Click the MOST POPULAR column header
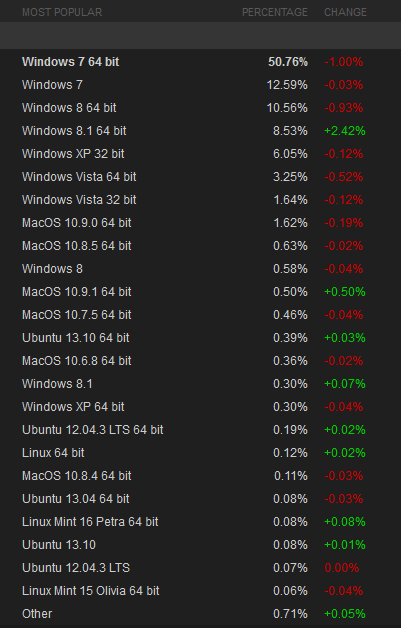Viewport: 401px width, 628px height. click(x=62, y=12)
